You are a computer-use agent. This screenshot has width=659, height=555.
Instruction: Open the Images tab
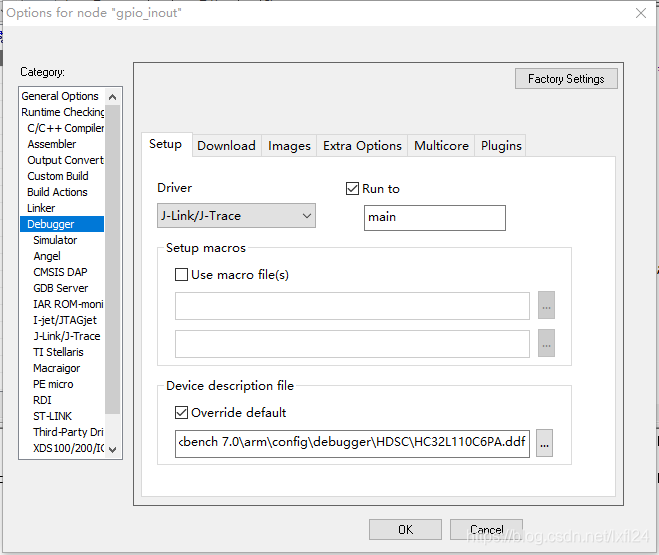289,146
